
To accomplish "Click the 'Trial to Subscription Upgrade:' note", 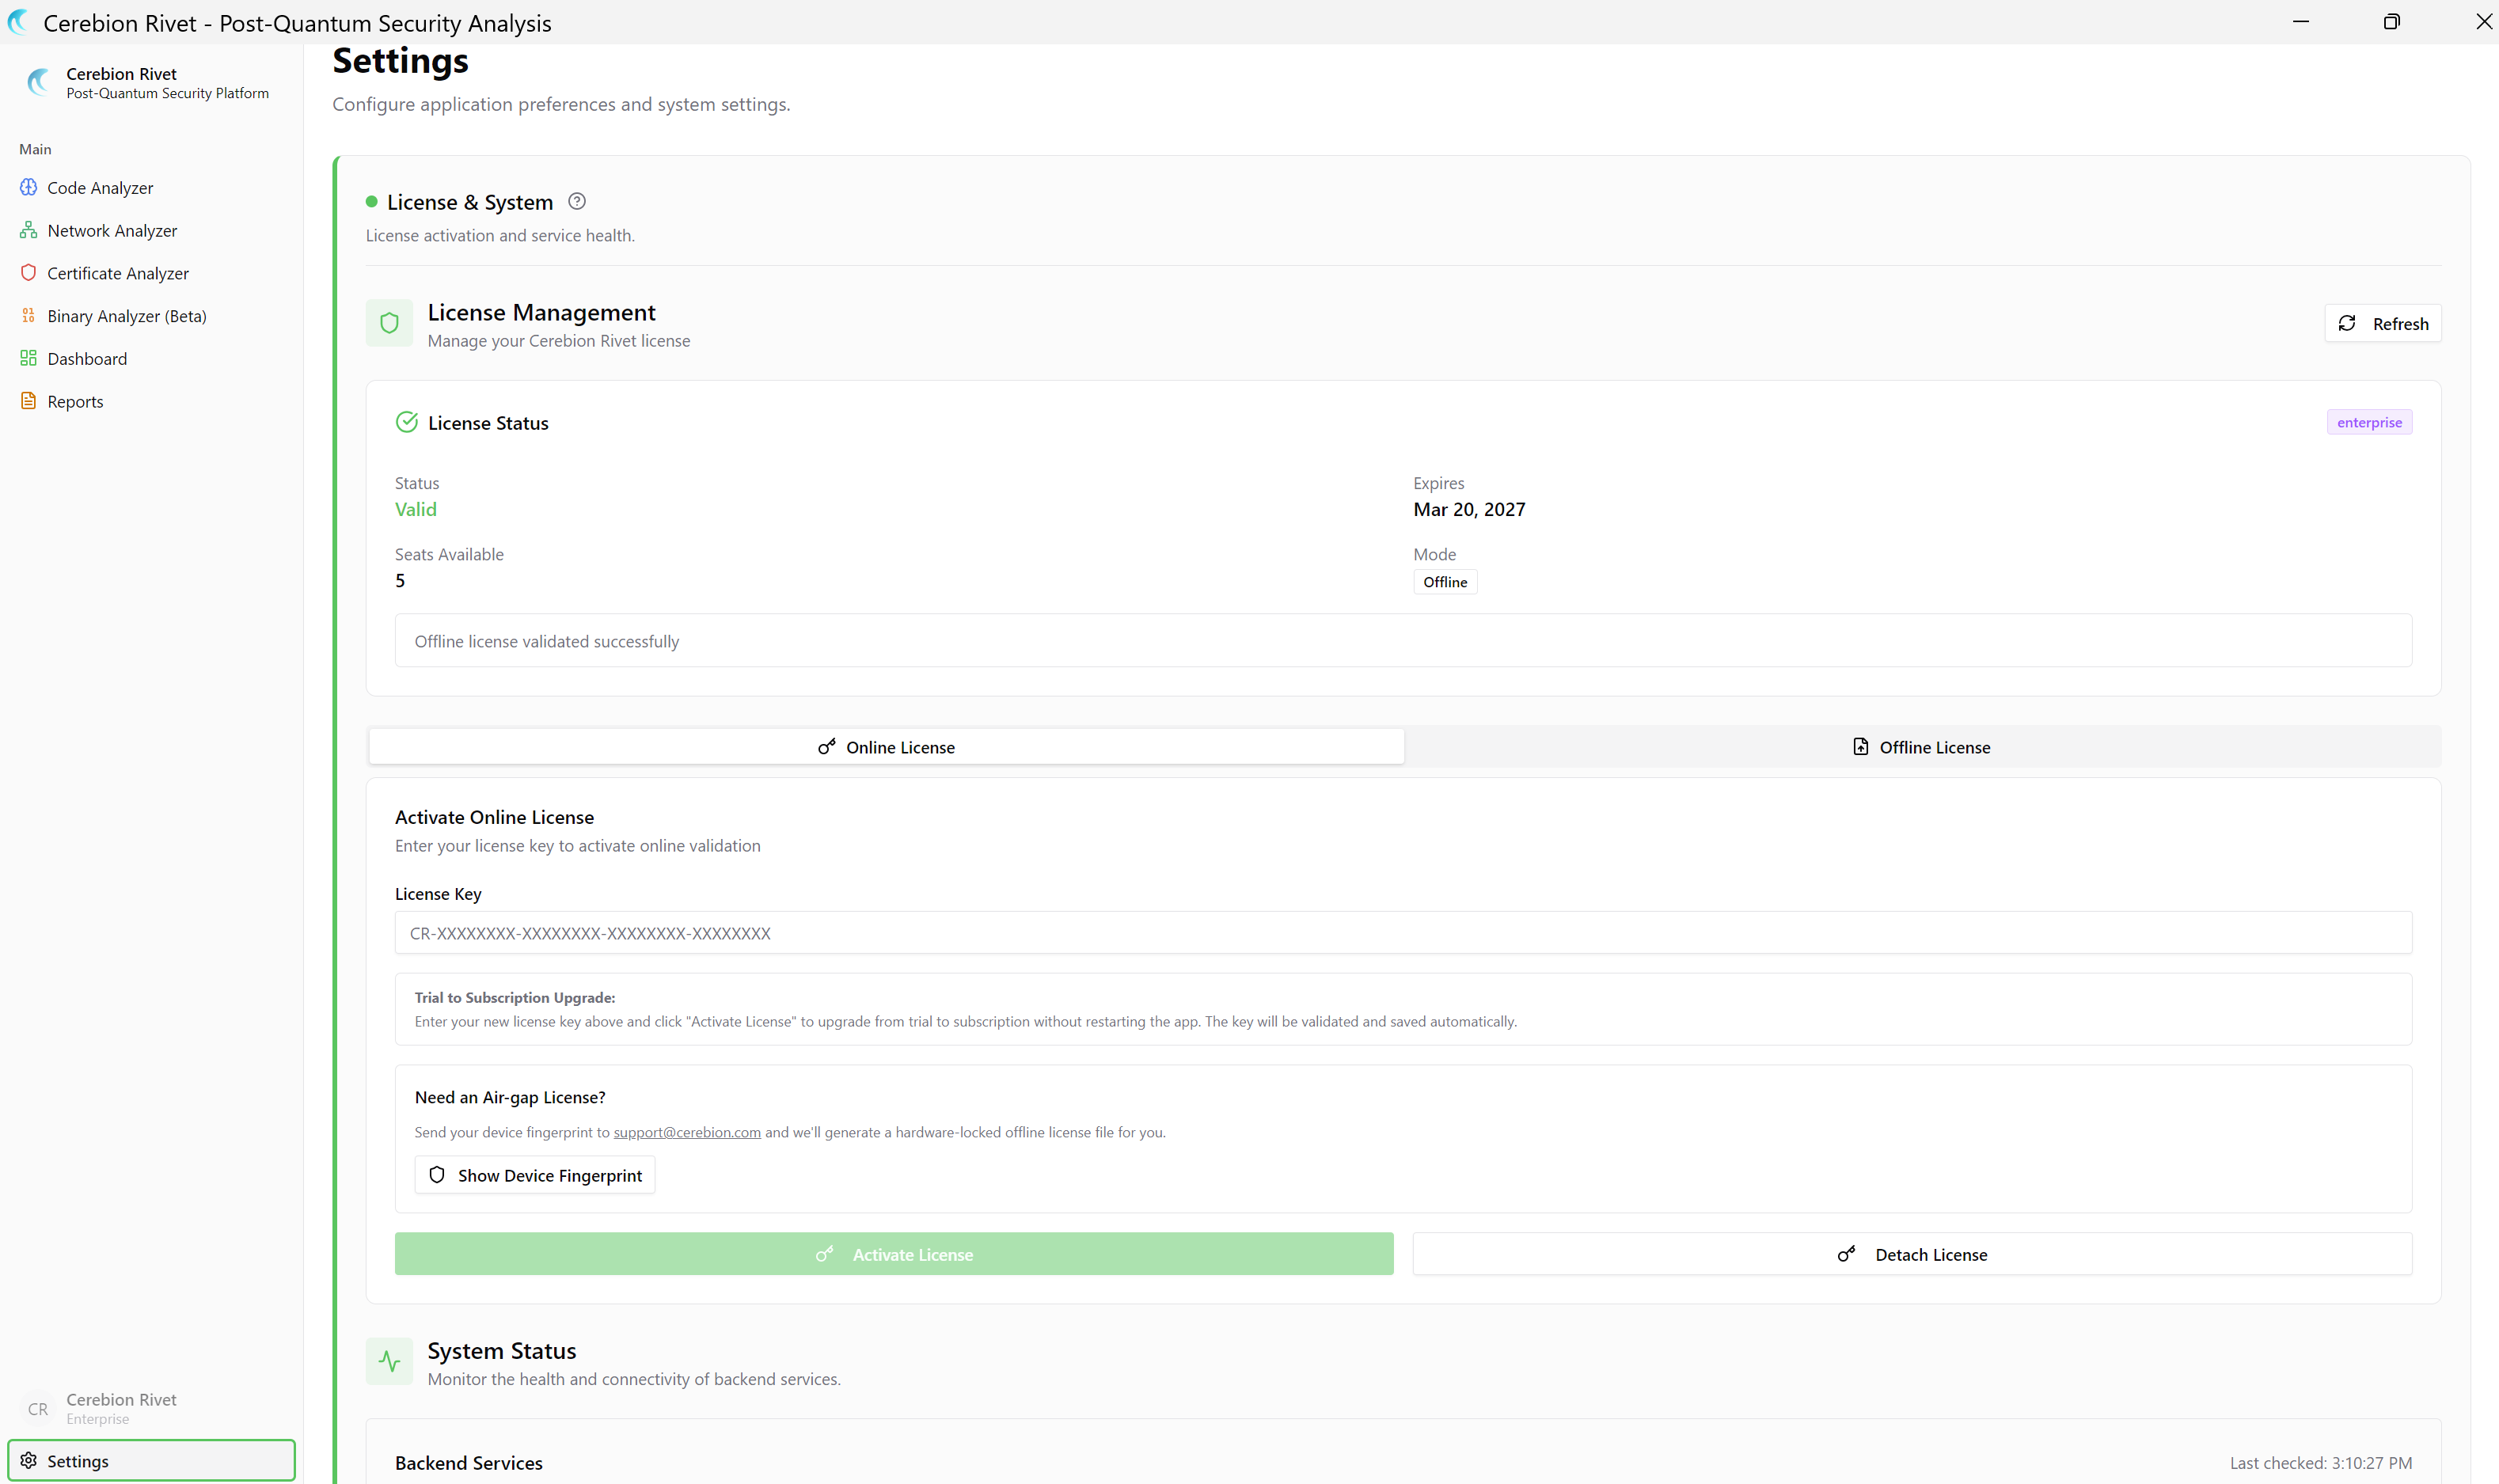I will point(515,997).
